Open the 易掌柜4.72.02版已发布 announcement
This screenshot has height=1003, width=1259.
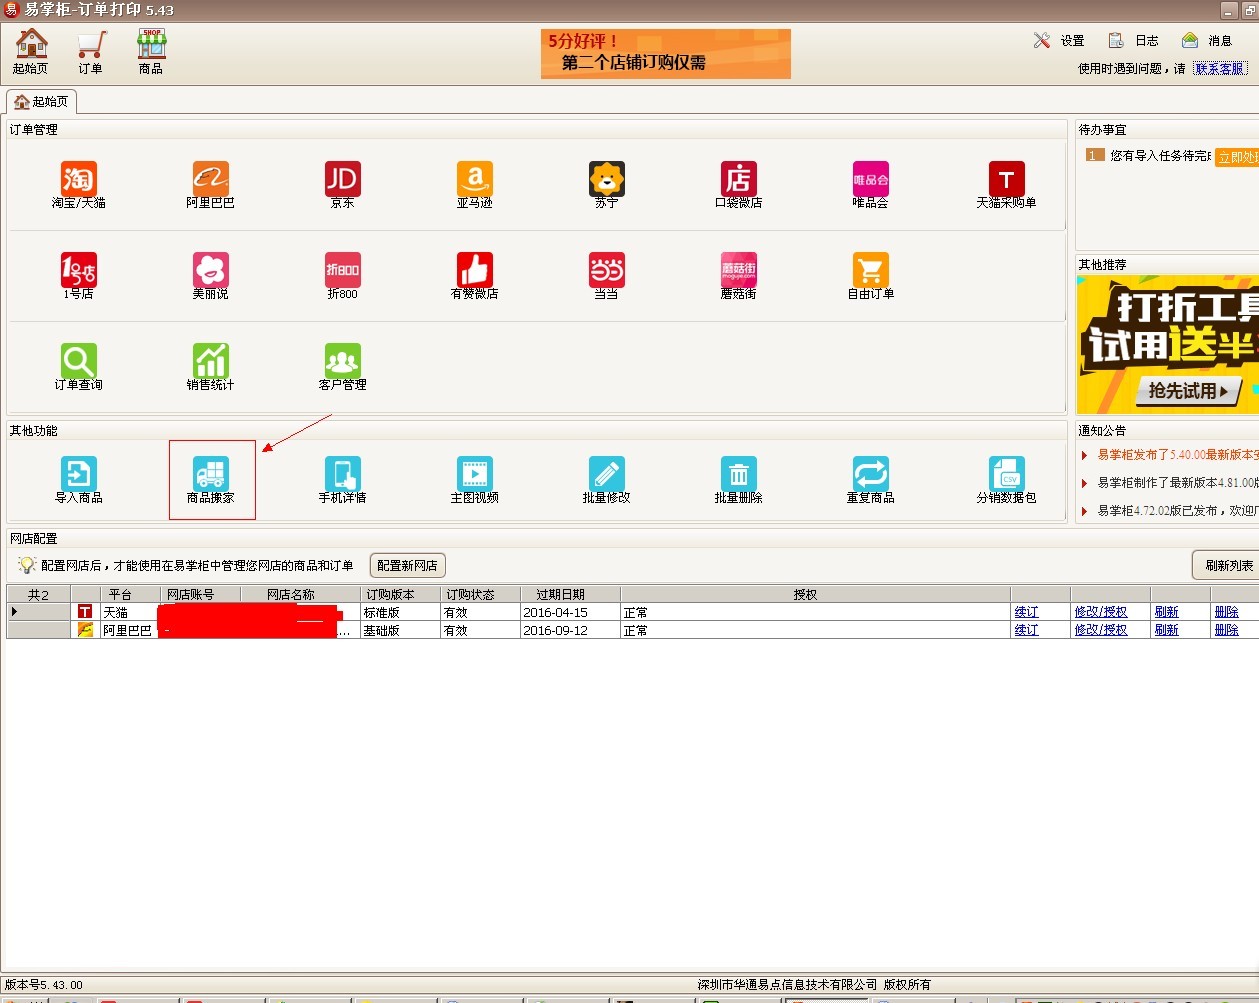(x=1177, y=510)
